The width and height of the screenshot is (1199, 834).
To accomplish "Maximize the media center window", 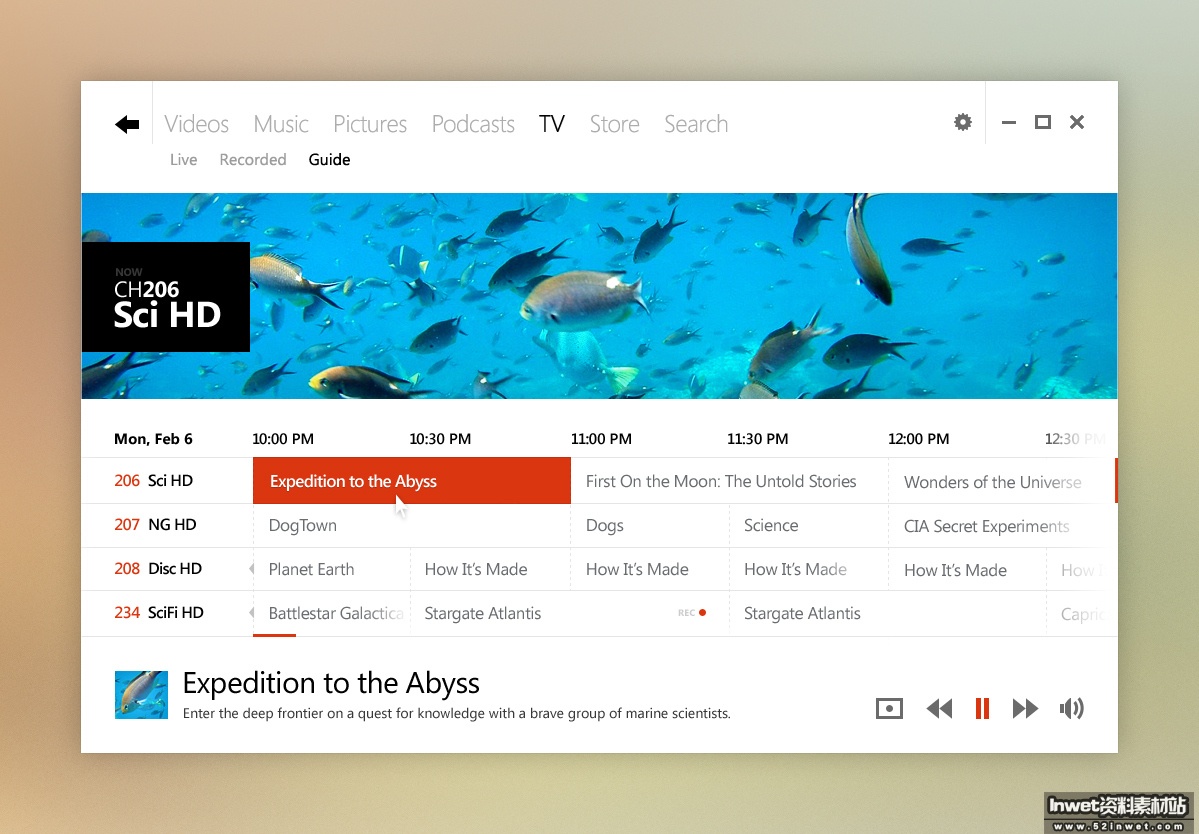I will (x=1042, y=122).
